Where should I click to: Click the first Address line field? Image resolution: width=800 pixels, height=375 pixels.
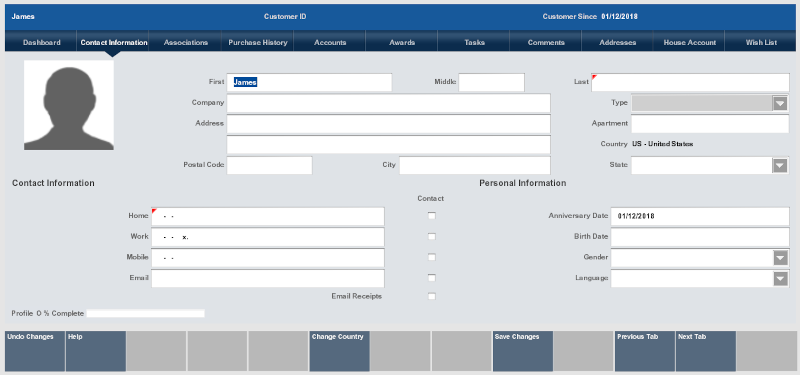point(389,123)
